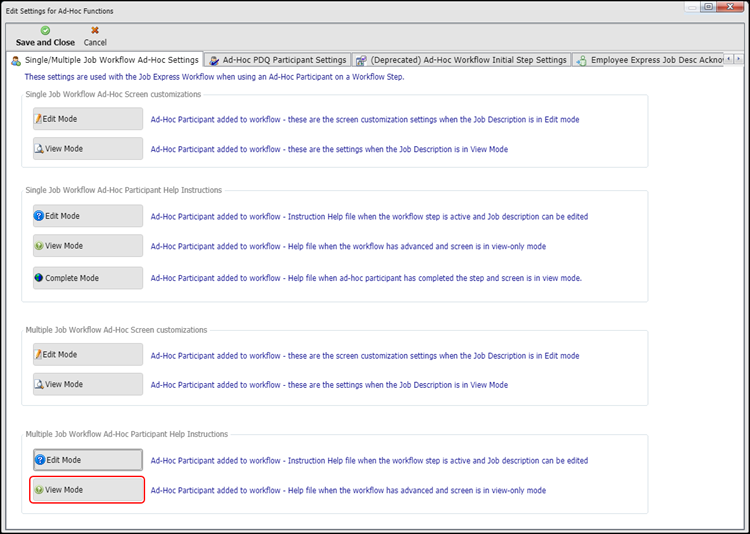Open Edit Mode under Multiple Job Help Instructions
This screenshot has width=750, height=534.
[88, 460]
